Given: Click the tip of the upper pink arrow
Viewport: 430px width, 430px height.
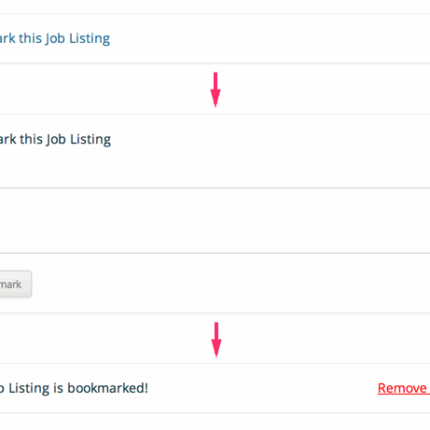Looking at the screenshot, I should tap(216, 105).
